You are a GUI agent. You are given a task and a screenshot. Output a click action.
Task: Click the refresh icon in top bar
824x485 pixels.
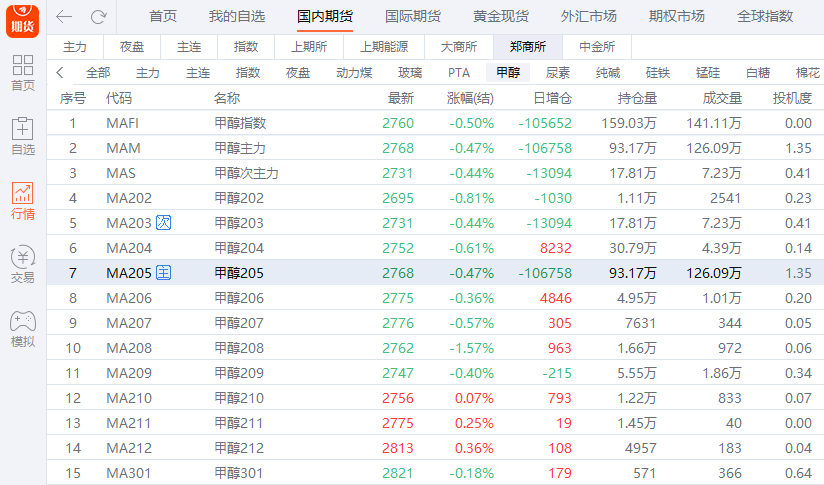pyautogui.click(x=98, y=17)
